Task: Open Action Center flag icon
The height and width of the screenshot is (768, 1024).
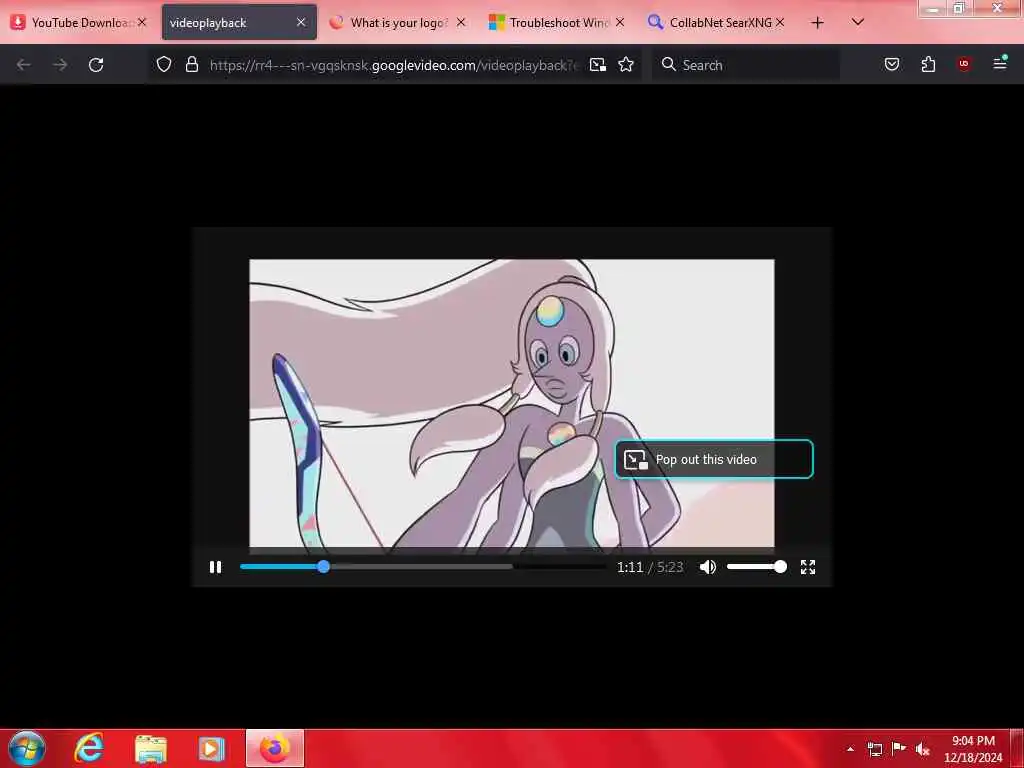Action: coord(899,748)
